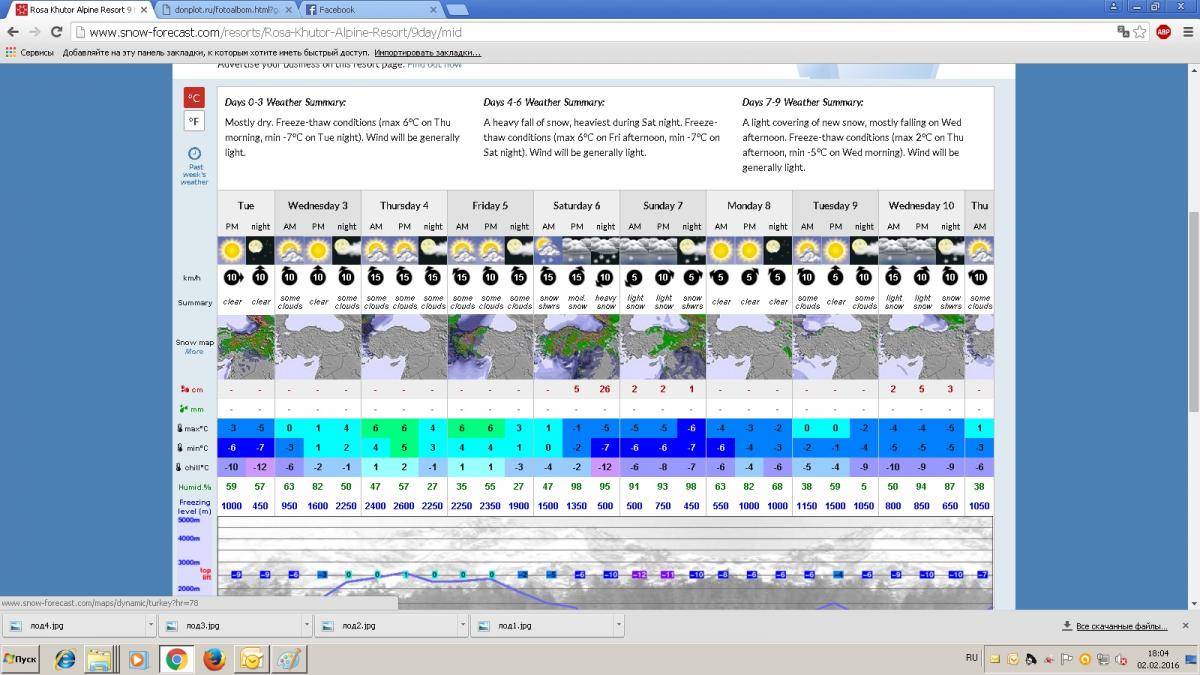This screenshot has width=1200, height=675.
Task: Switch to Chrome in the taskbar
Action: coord(175,659)
